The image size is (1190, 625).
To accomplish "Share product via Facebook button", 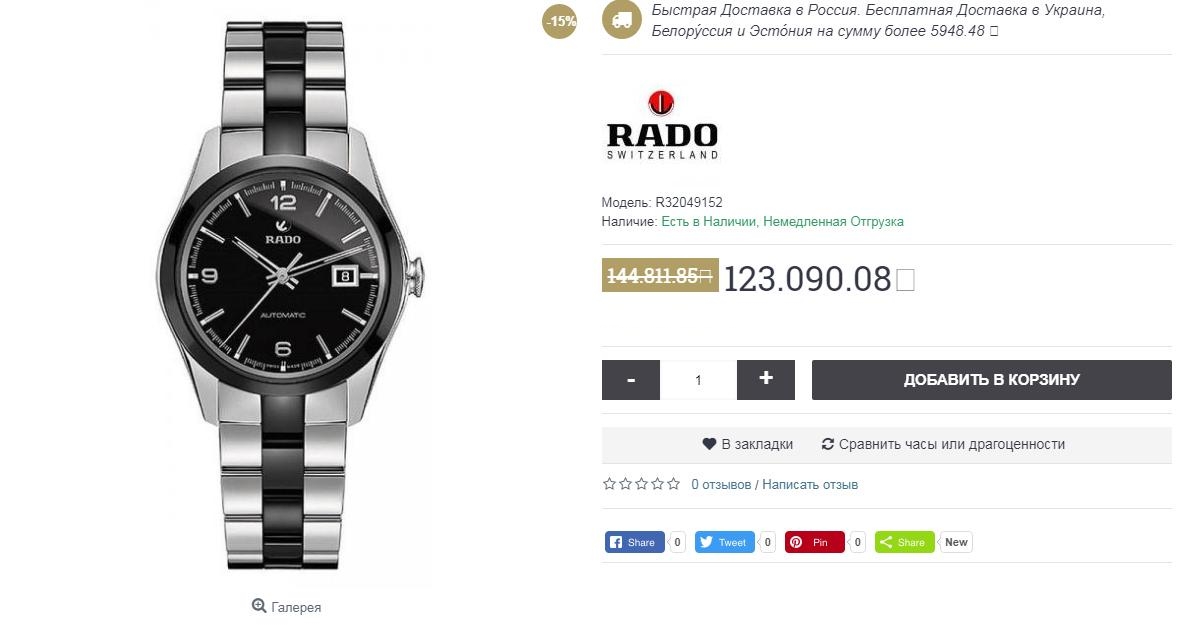I will click(634, 542).
